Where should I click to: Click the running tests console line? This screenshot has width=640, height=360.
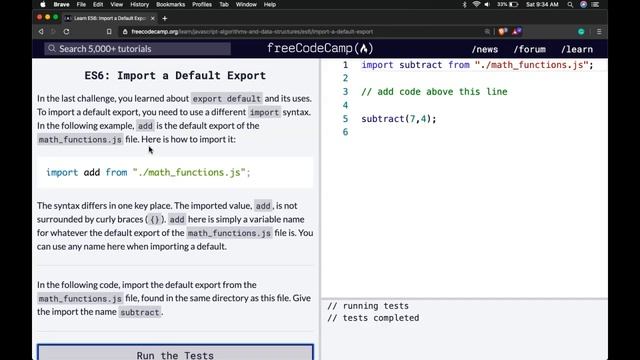(x=368, y=306)
